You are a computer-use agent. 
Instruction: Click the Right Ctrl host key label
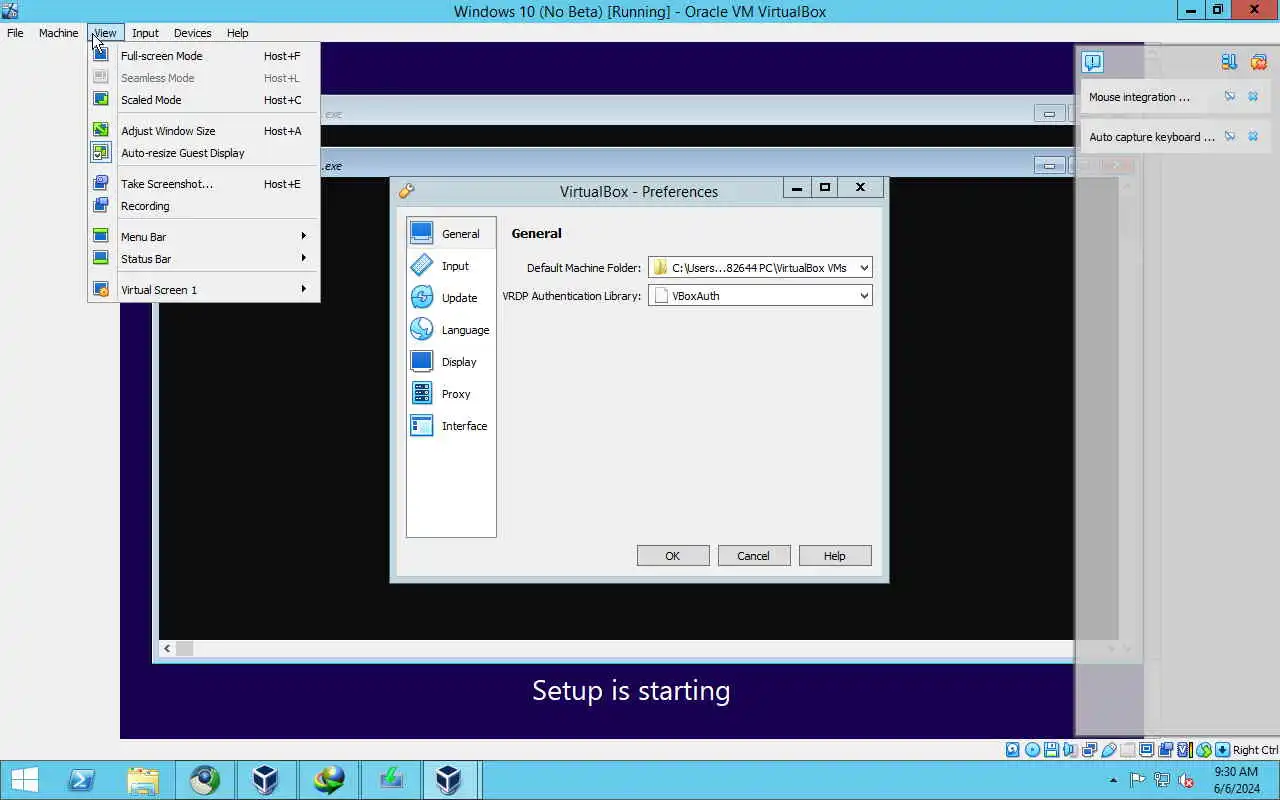pyautogui.click(x=1255, y=750)
